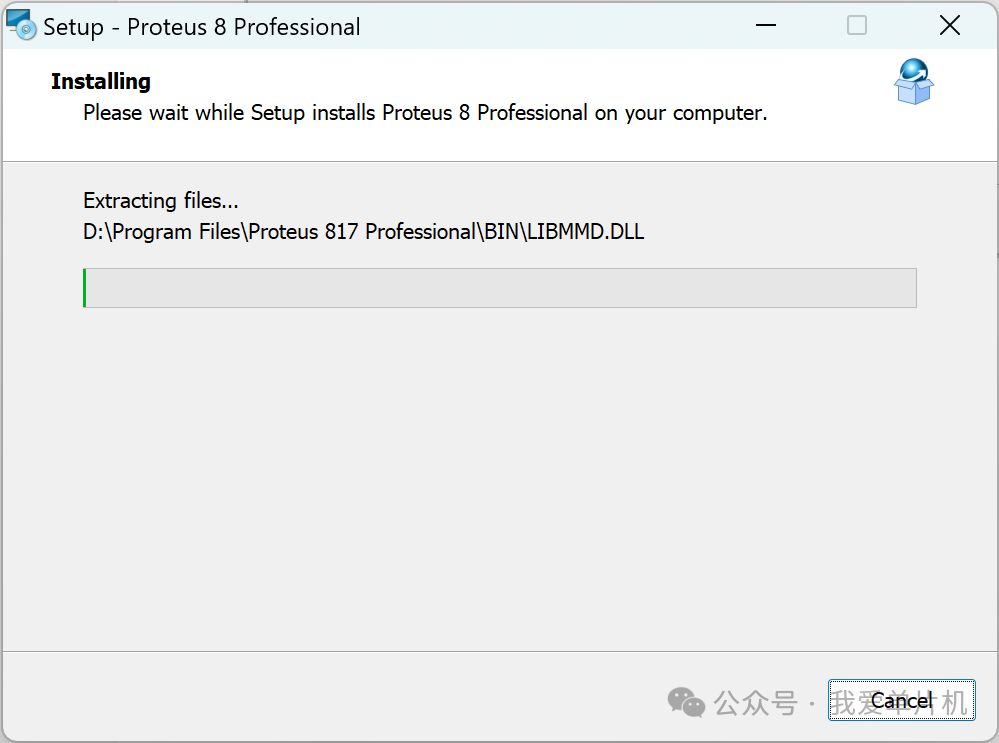Click the greyed-out maximize button

coord(857,26)
